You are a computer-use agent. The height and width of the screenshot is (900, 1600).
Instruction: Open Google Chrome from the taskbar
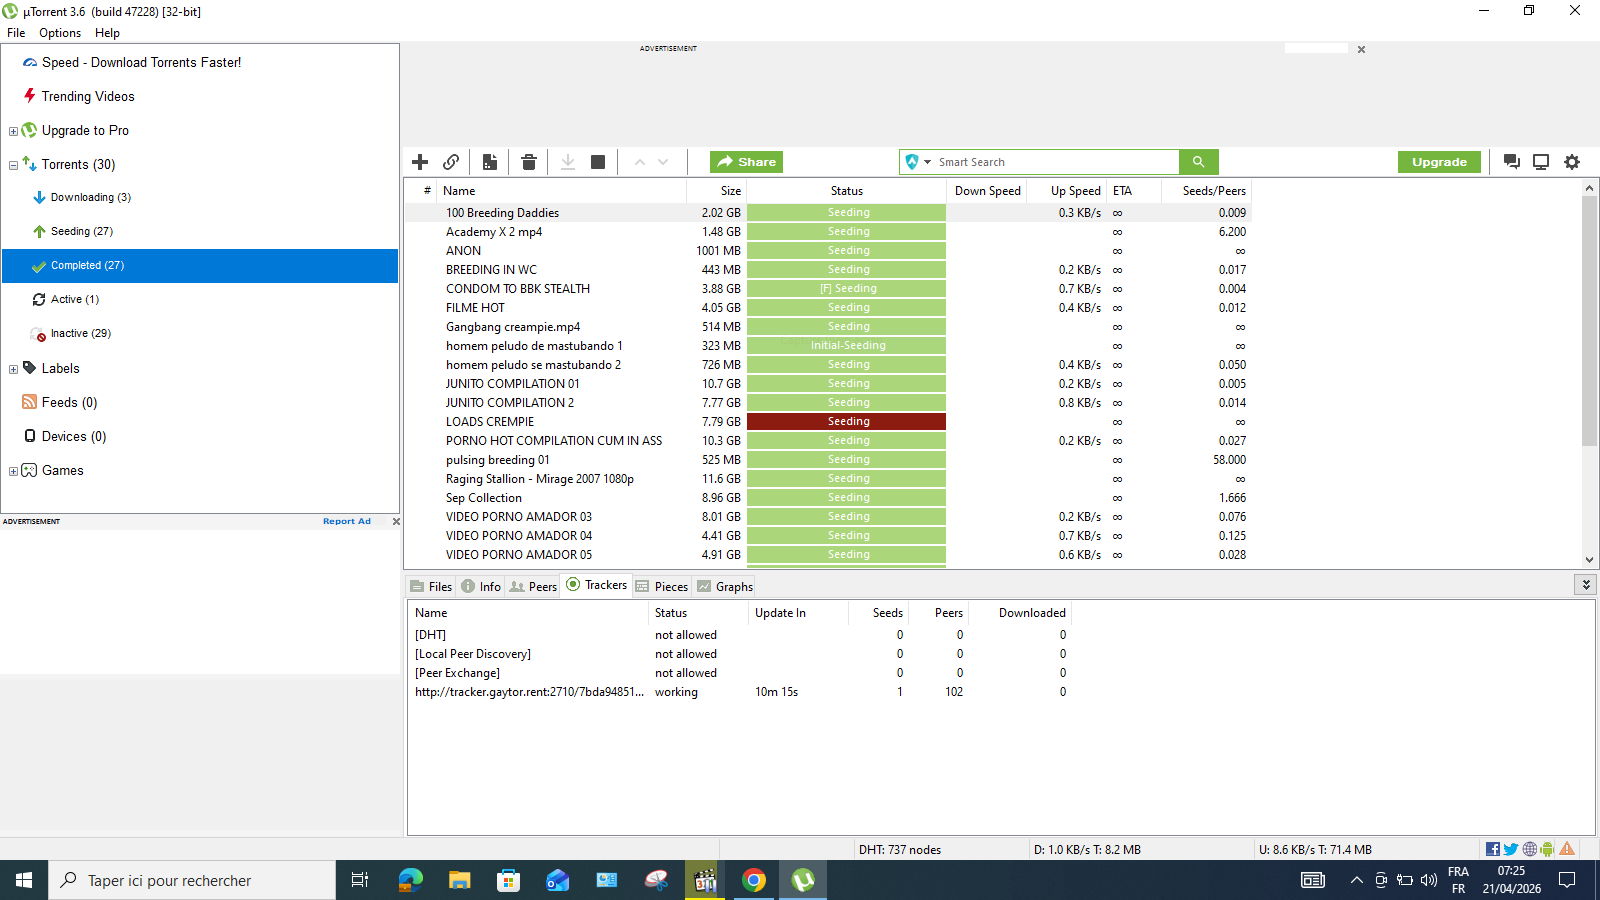tap(754, 880)
